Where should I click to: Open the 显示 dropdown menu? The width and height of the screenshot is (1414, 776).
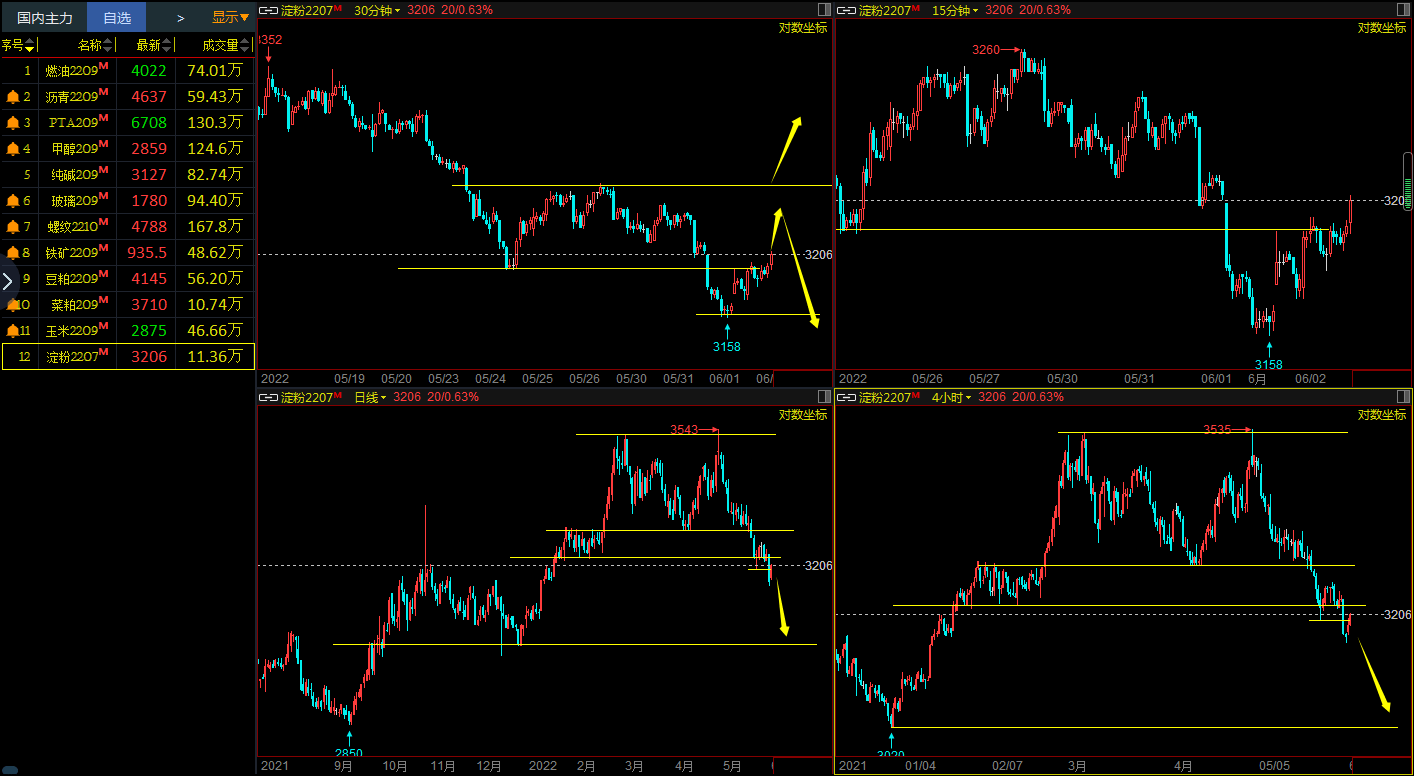click(x=230, y=17)
